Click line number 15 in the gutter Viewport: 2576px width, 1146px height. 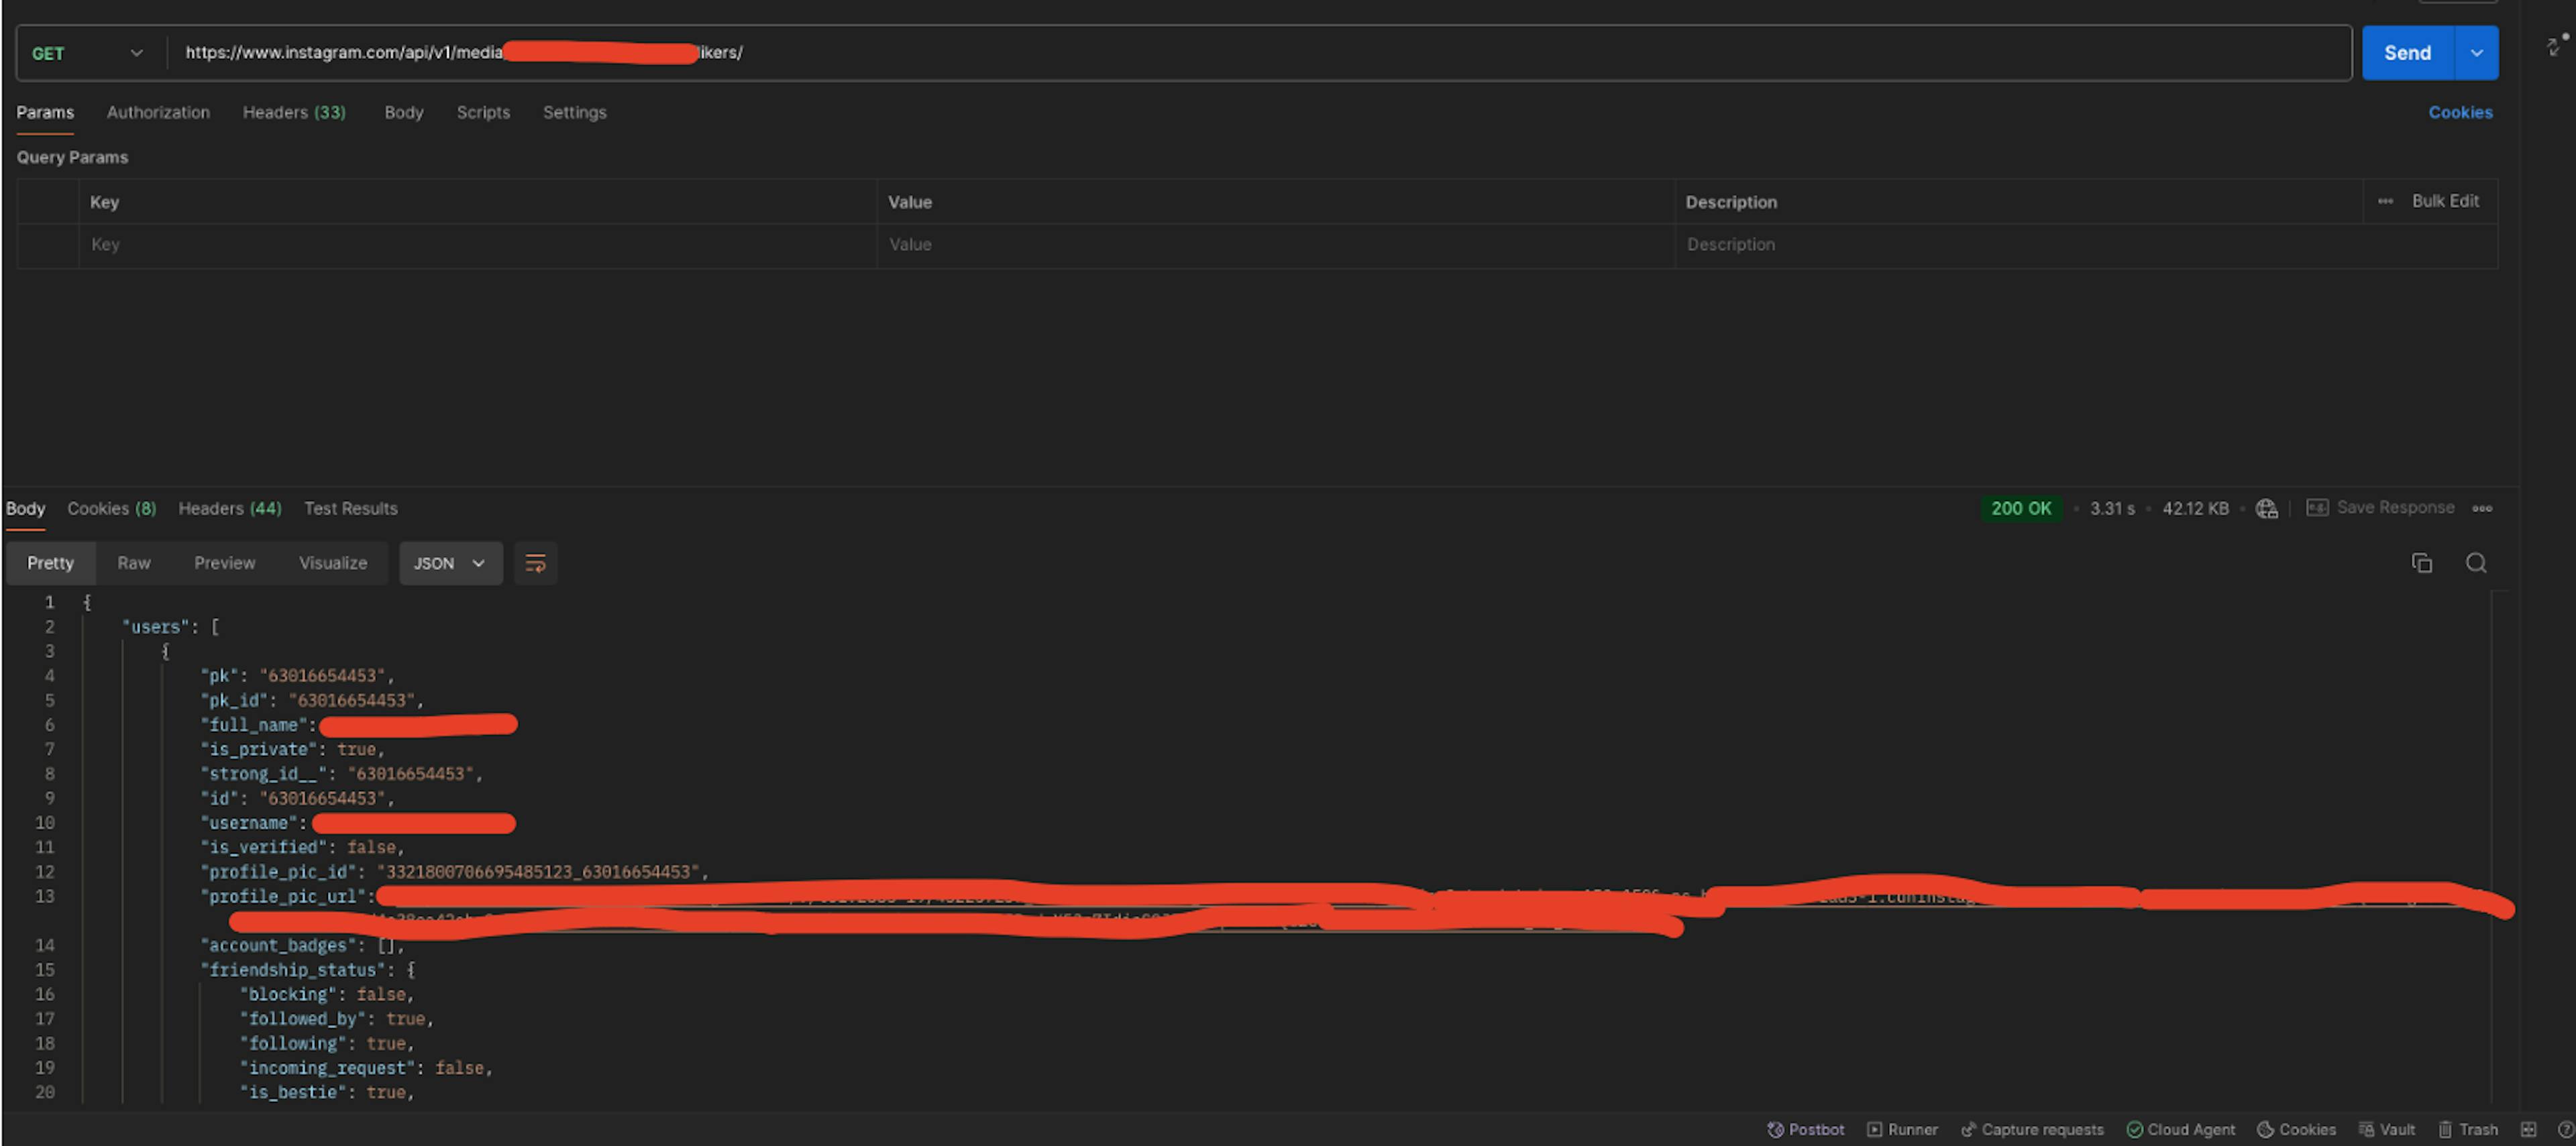(x=45, y=969)
